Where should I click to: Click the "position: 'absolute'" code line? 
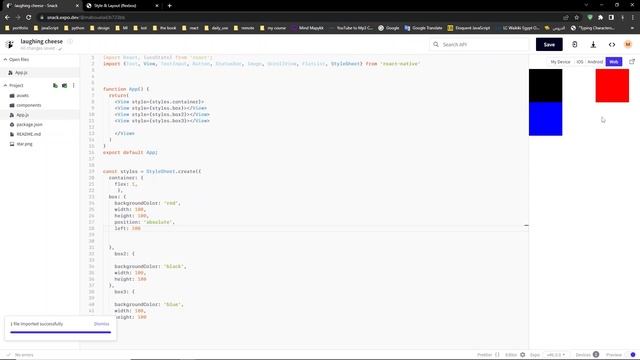click(144, 222)
